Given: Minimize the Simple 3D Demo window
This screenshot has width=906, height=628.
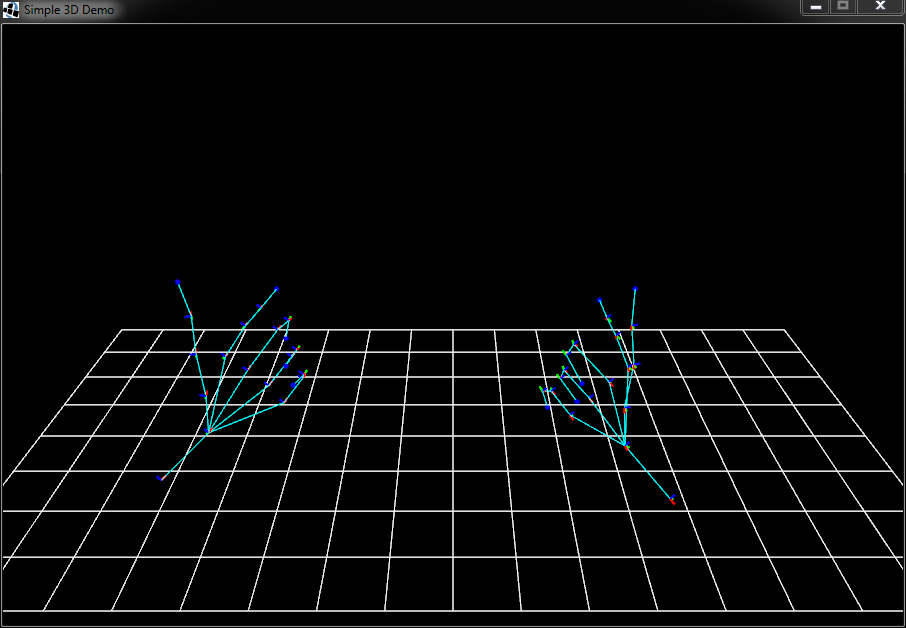Looking at the screenshot, I should click(816, 6).
